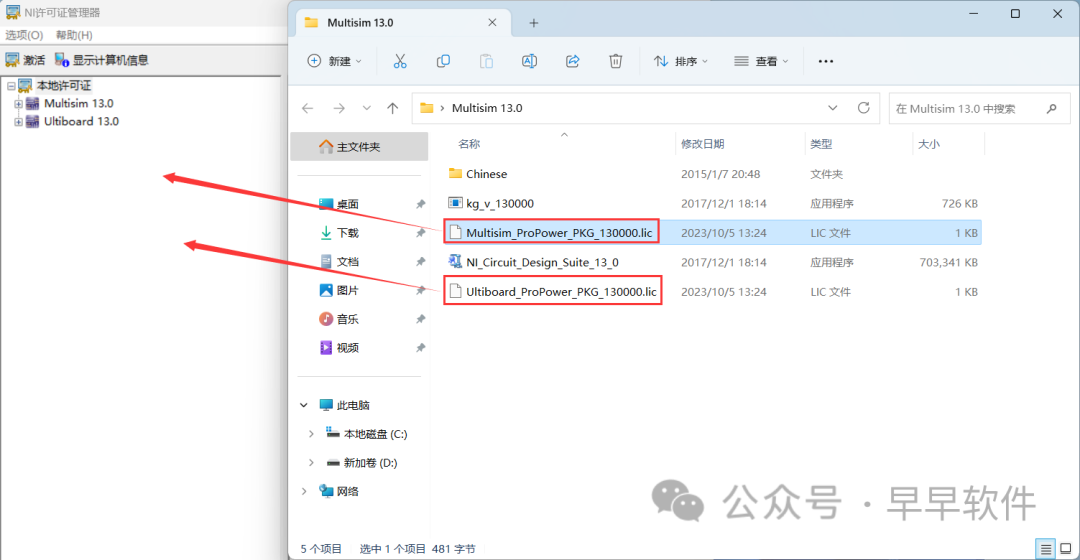Open the 排序 sort dropdown
This screenshot has width=1080, height=560.
[x=681, y=61]
